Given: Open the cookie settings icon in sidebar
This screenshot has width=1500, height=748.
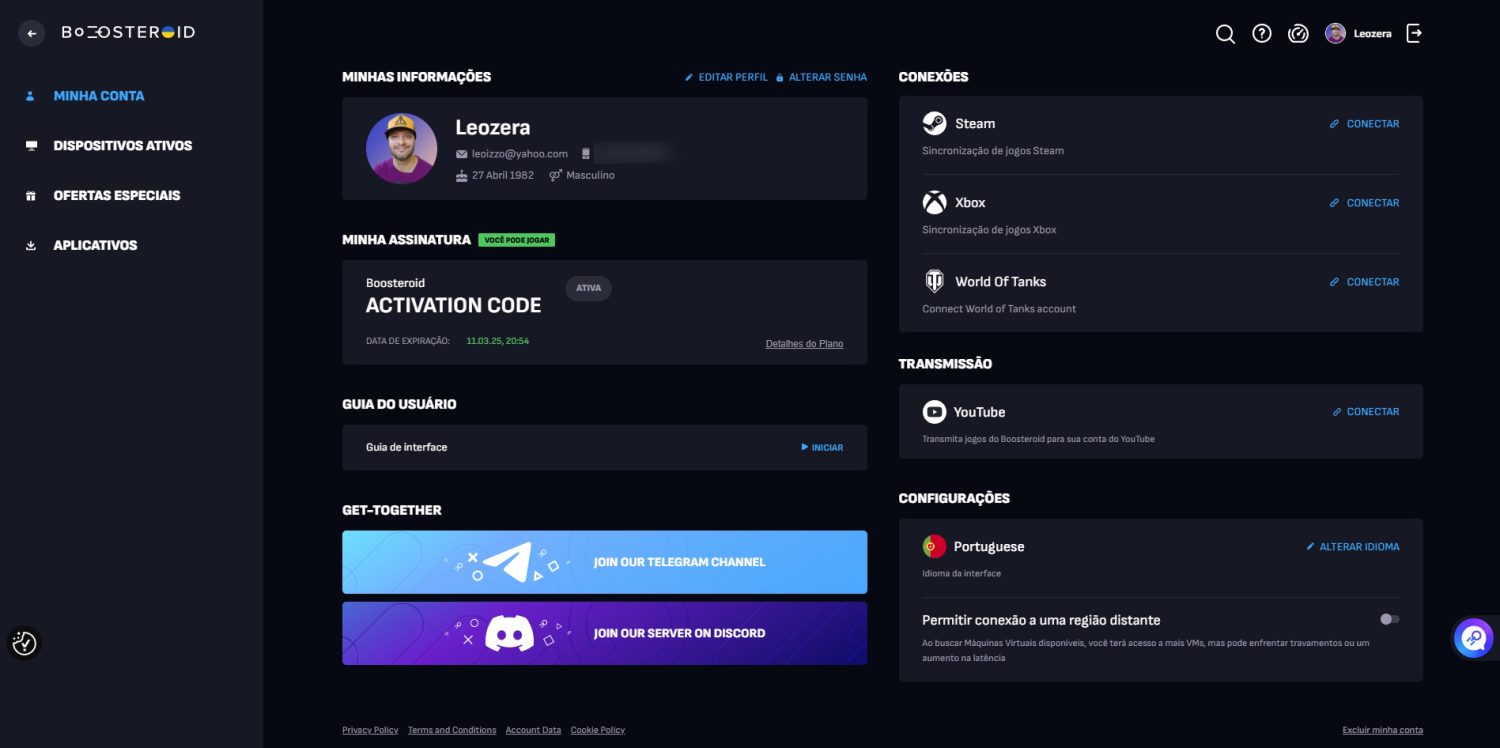Looking at the screenshot, I should tap(25, 643).
